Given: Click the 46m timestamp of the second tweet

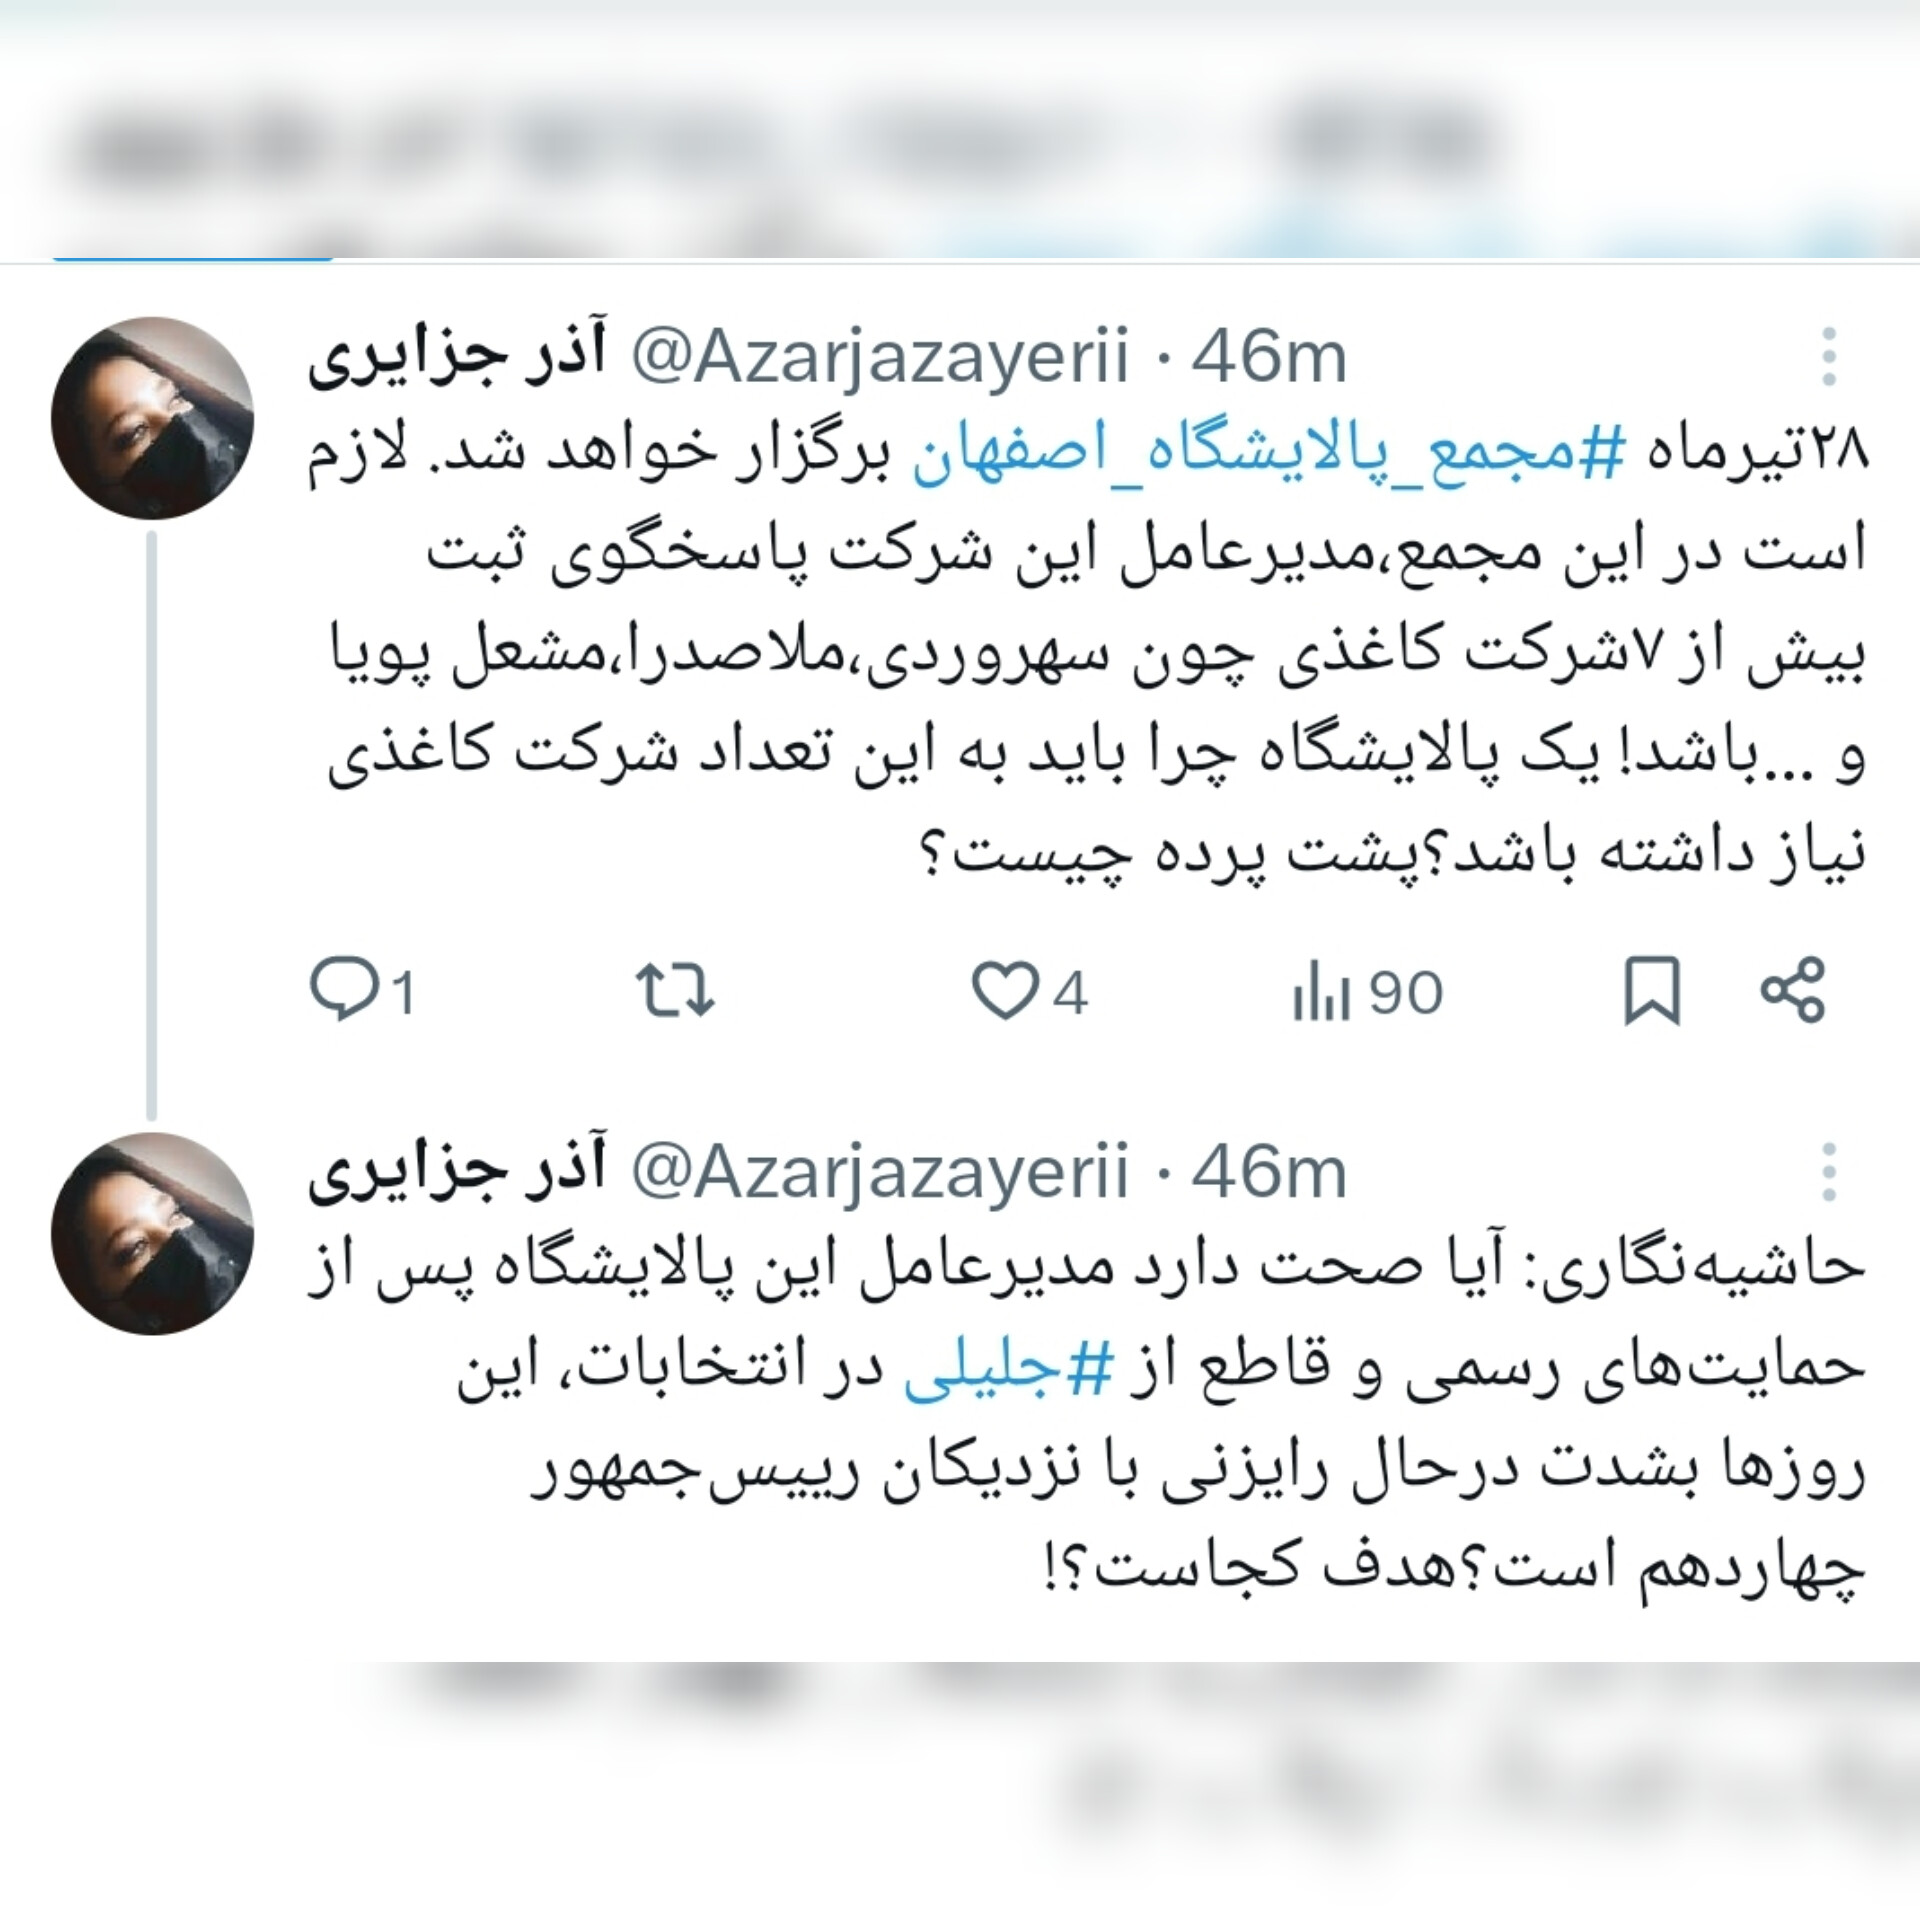Looking at the screenshot, I should [x=1268, y=1172].
